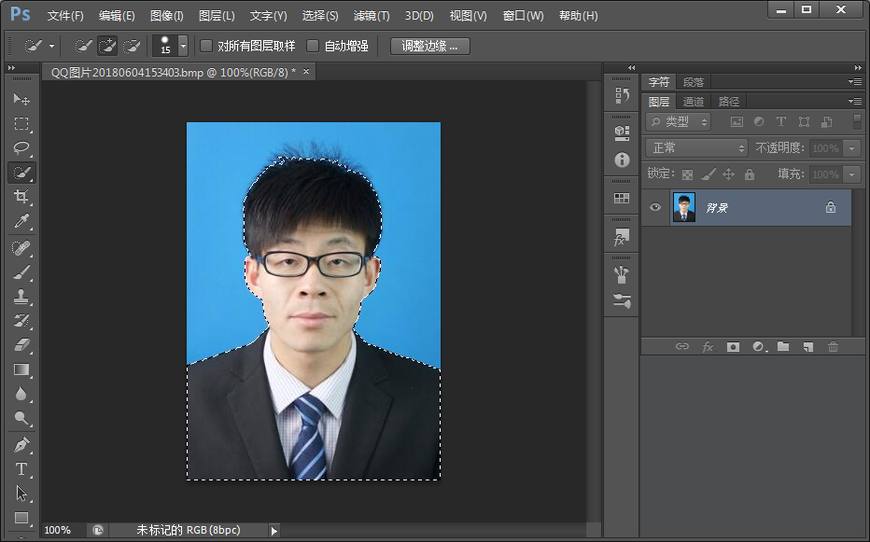Expand the toolbox double arrows
Viewport: 870px width, 542px height.
click(x=11, y=68)
